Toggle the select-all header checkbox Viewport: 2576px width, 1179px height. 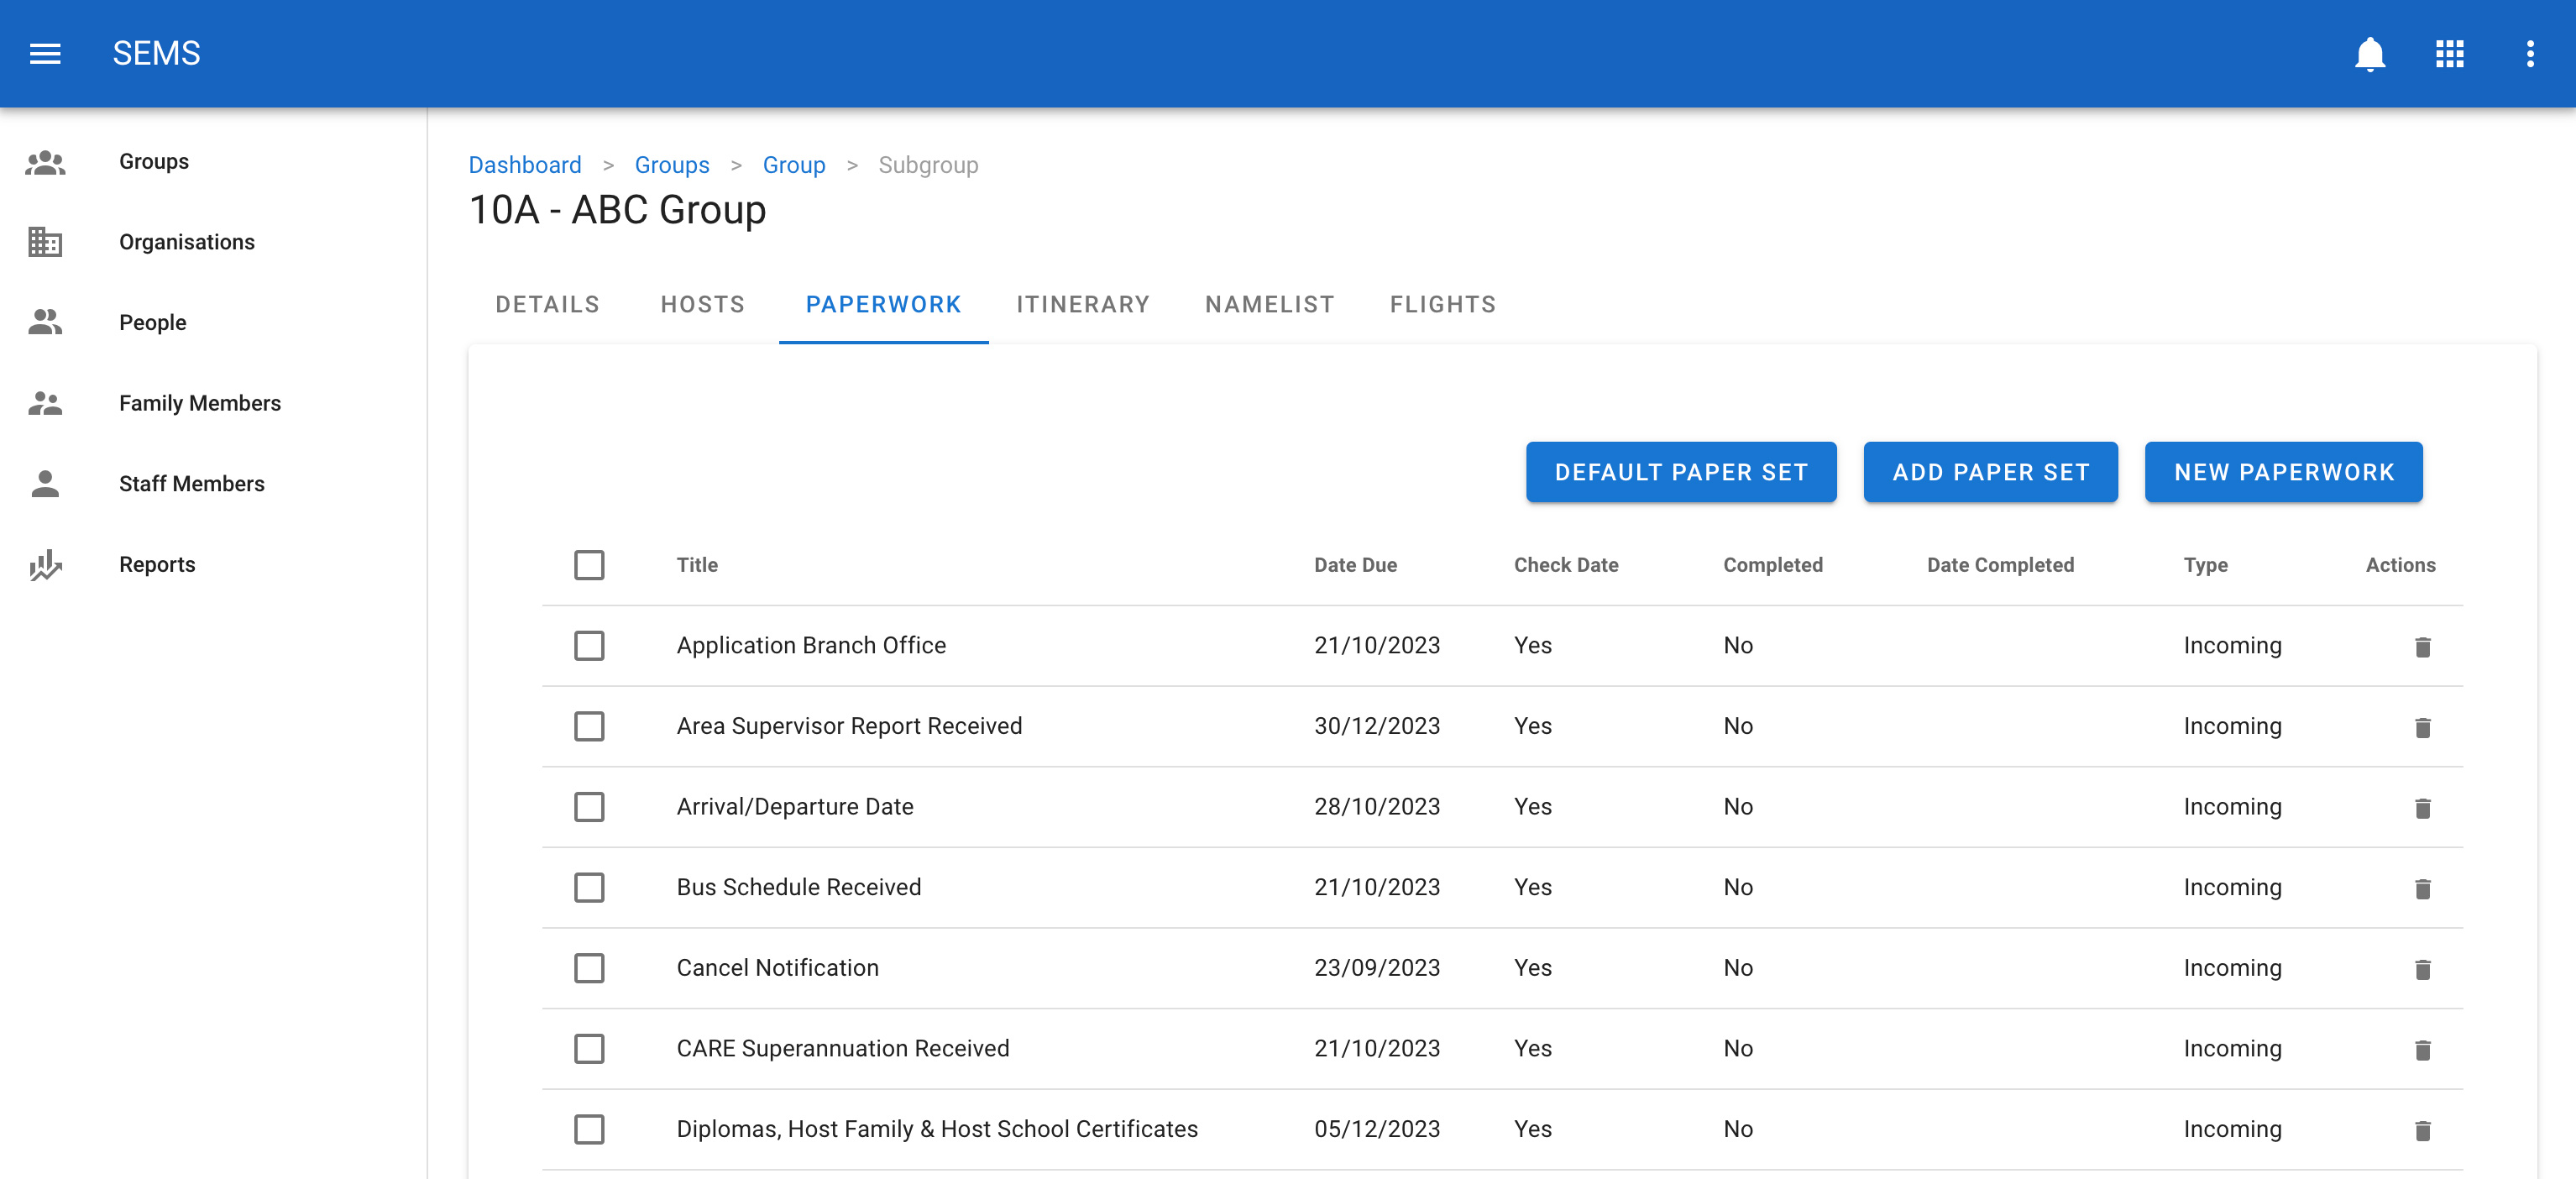click(589, 565)
